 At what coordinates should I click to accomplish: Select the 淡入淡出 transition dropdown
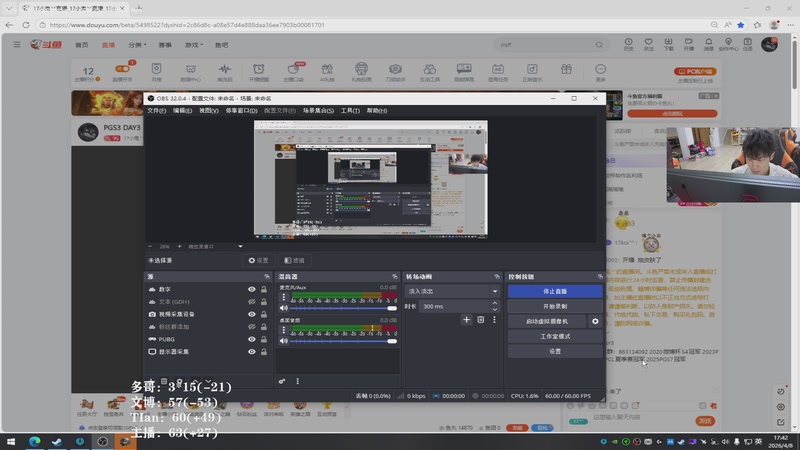tap(452, 291)
